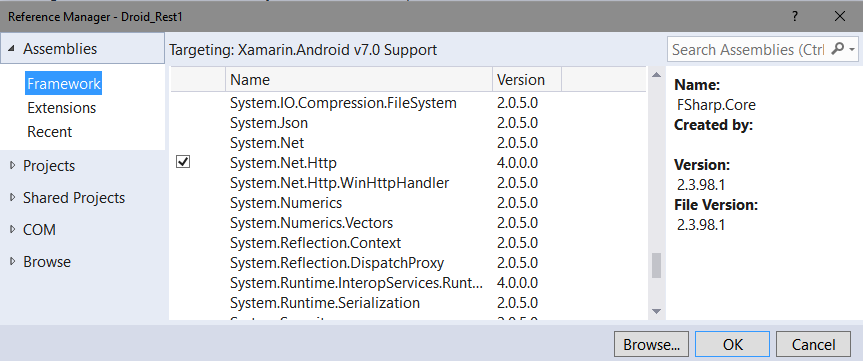
Task: Click the search magnifier icon
Action: [x=837, y=49]
